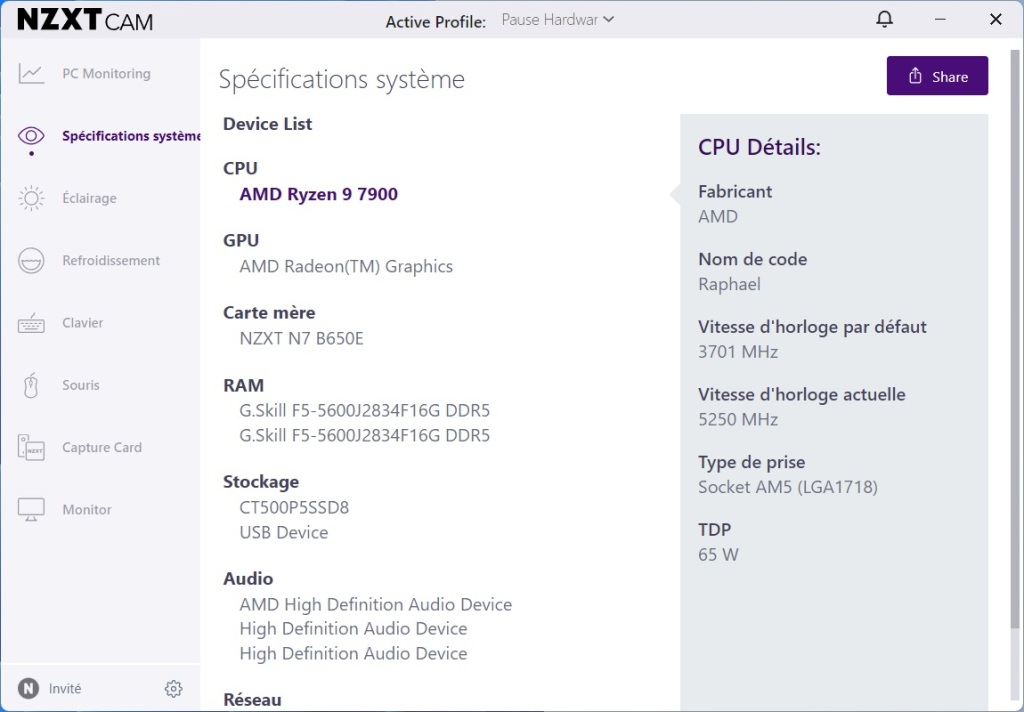
Task: Expand the Pause Hardwar profile selector
Action: click(x=550, y=19)
